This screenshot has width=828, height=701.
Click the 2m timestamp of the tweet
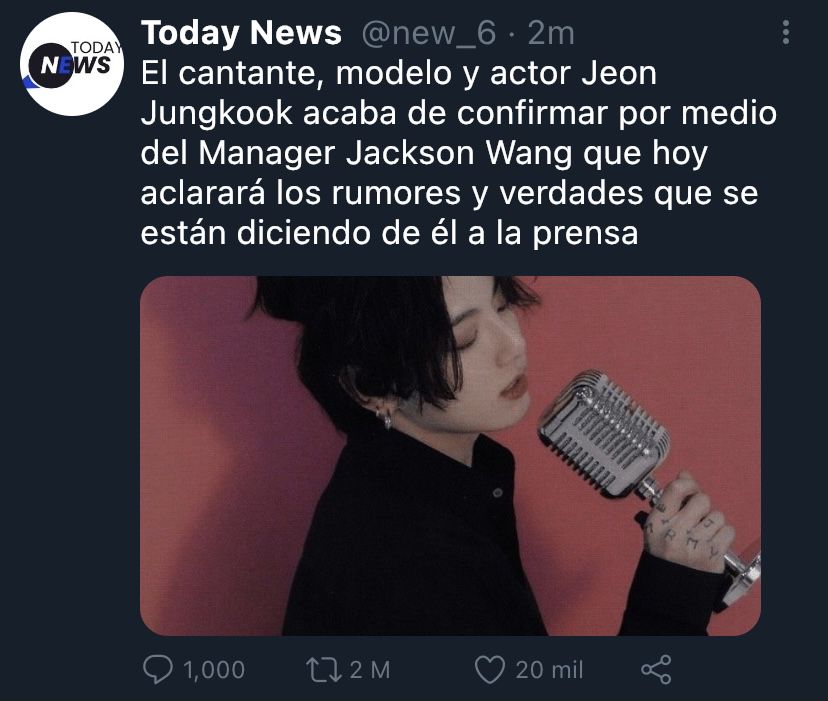550,33
